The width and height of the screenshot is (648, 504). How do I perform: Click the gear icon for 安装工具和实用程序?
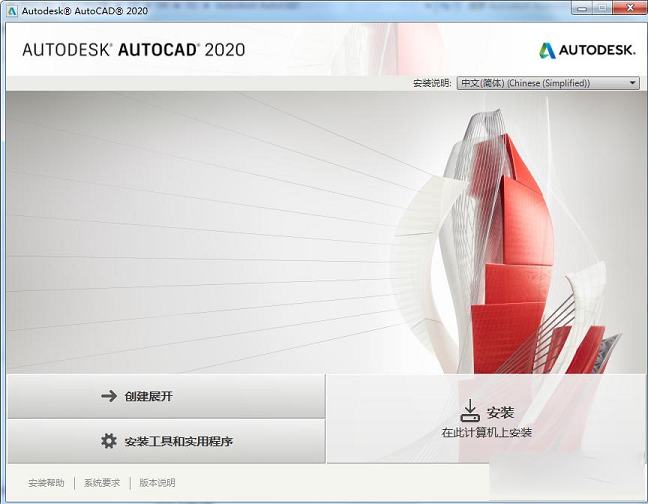(109, 441)
